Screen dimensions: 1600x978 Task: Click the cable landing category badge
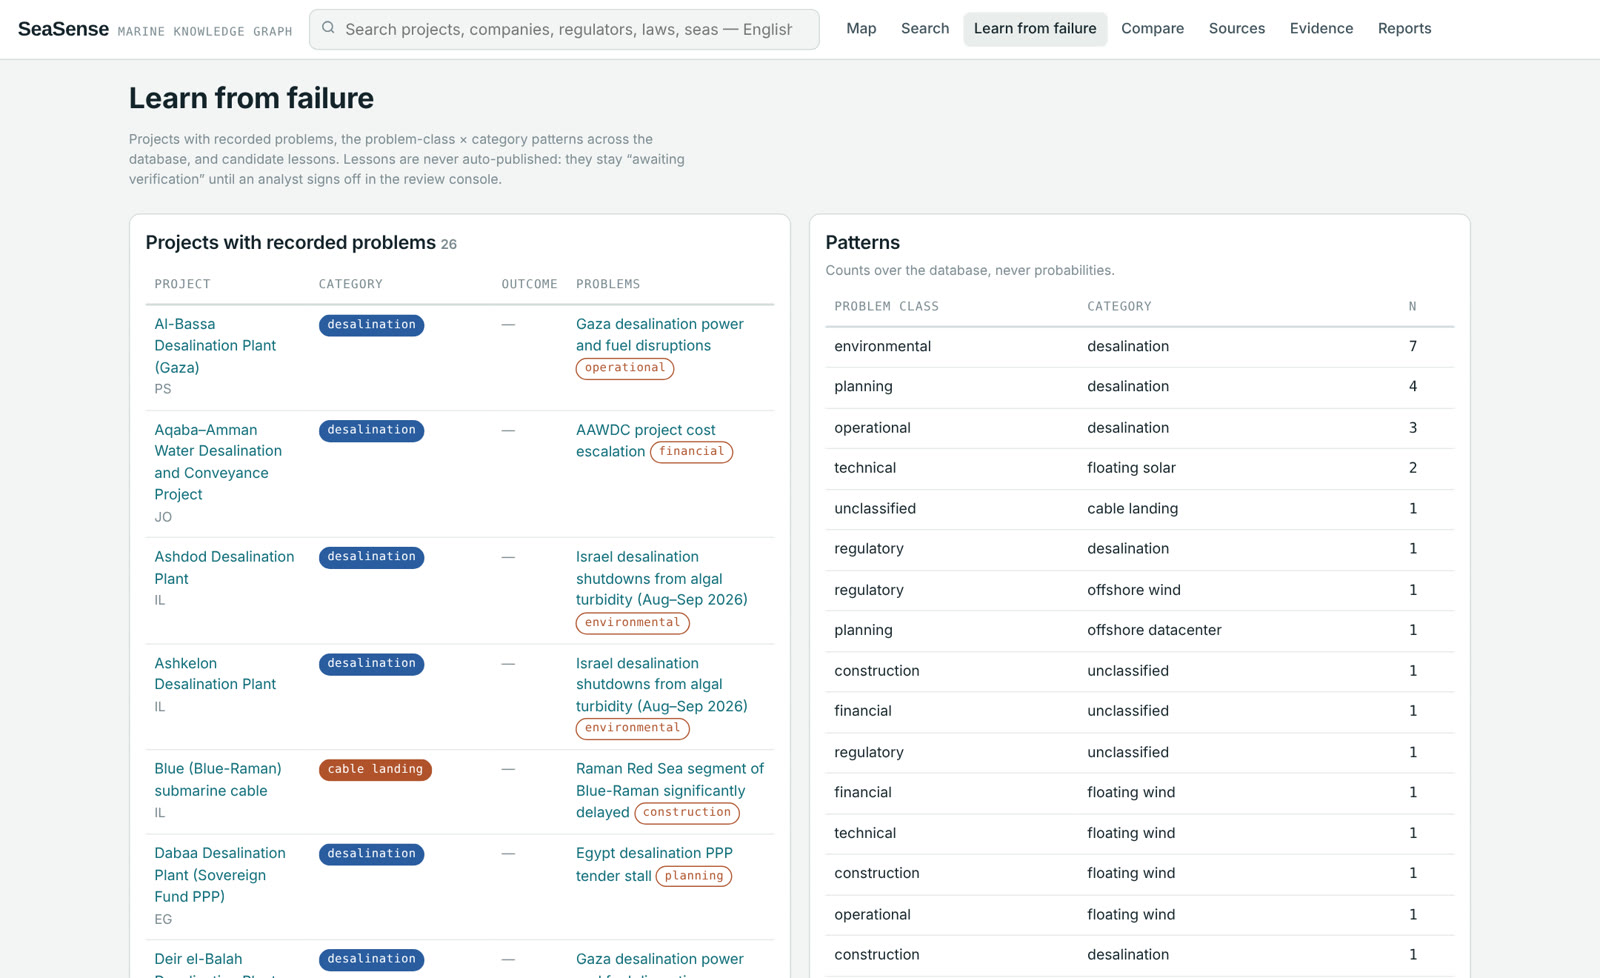click(375, 769)
